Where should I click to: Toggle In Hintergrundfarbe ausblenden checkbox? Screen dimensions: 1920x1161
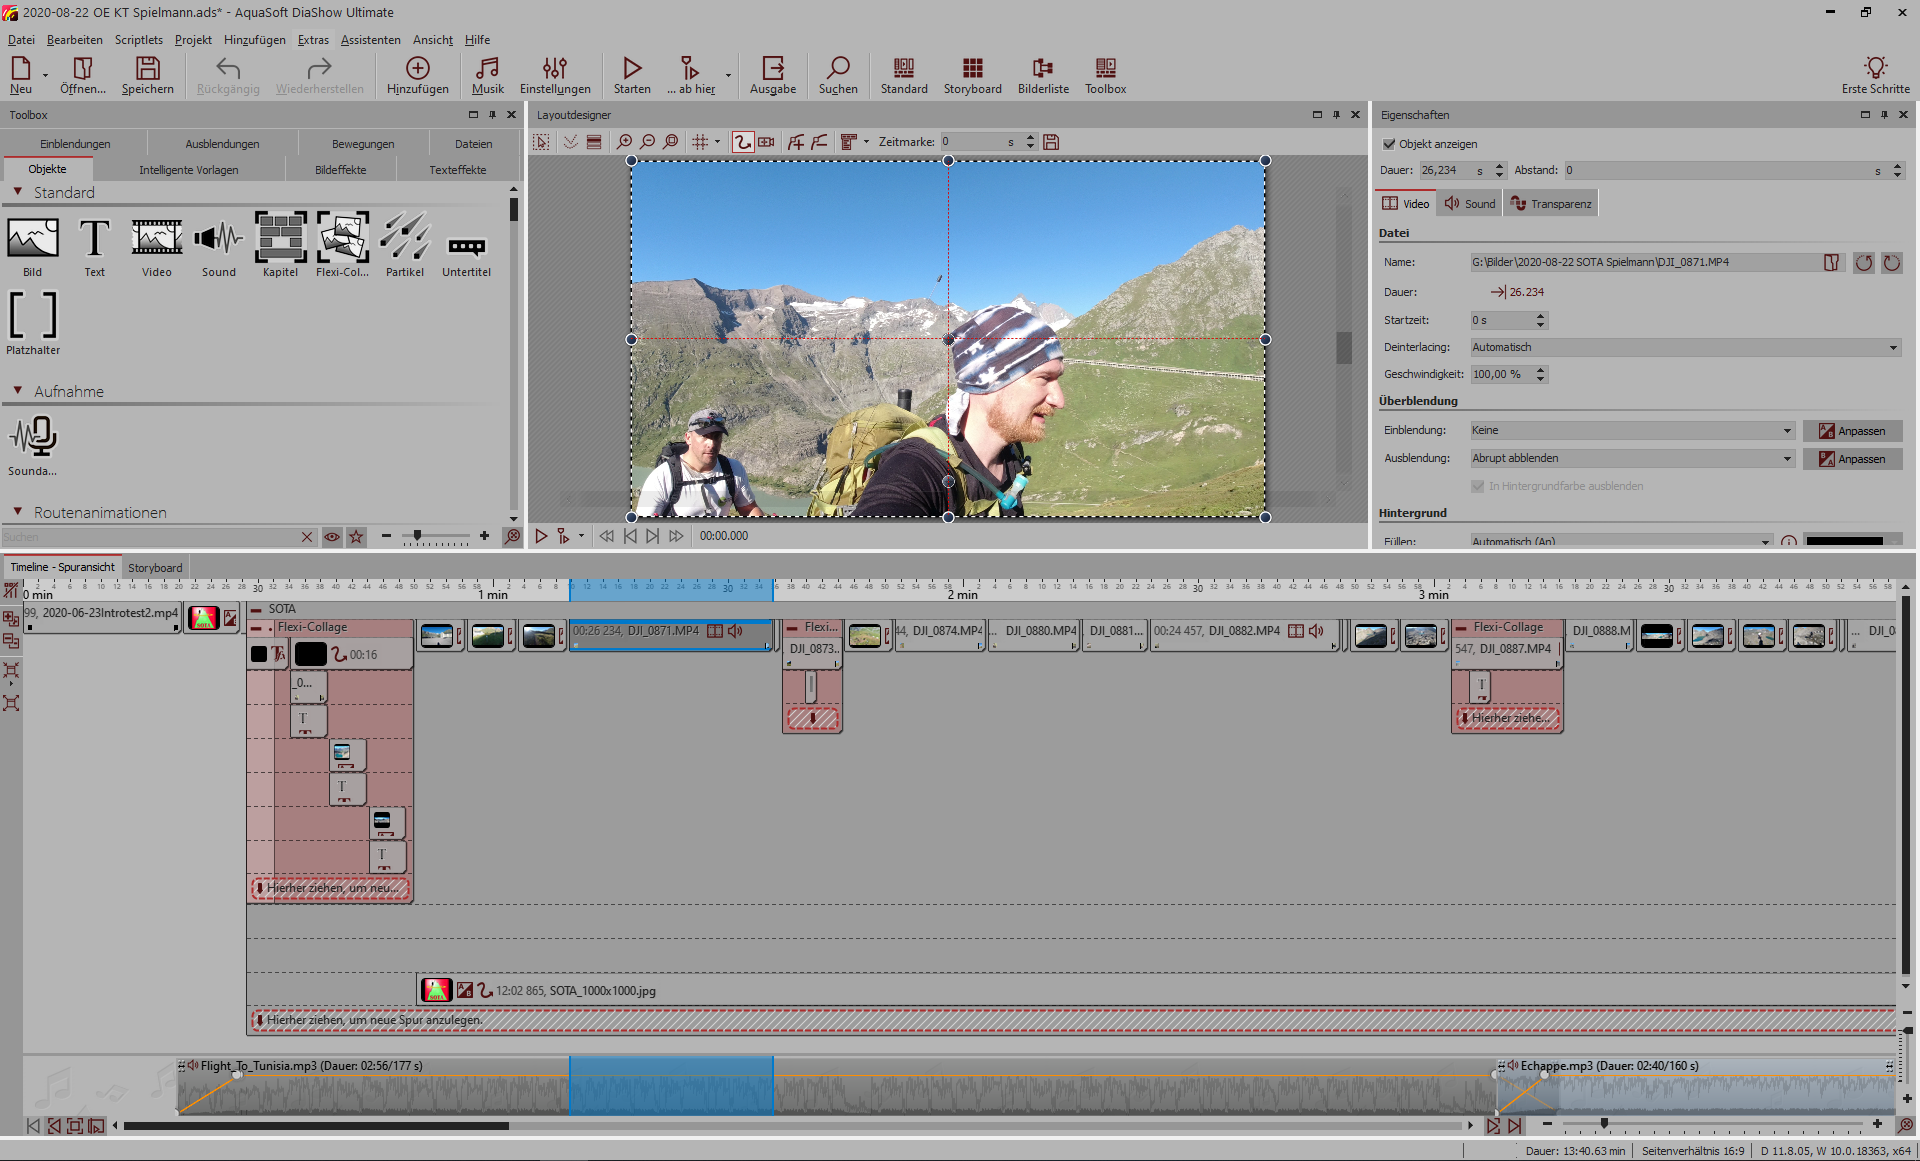pyautogui.click(x=1477, y=486)
